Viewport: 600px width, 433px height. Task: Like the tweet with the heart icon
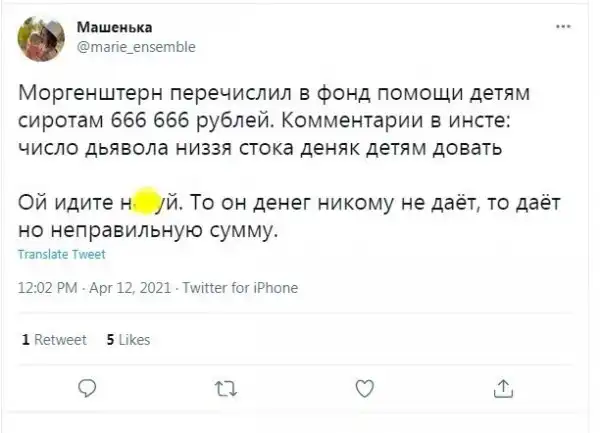pyautogui.click(x=365, y=389)
